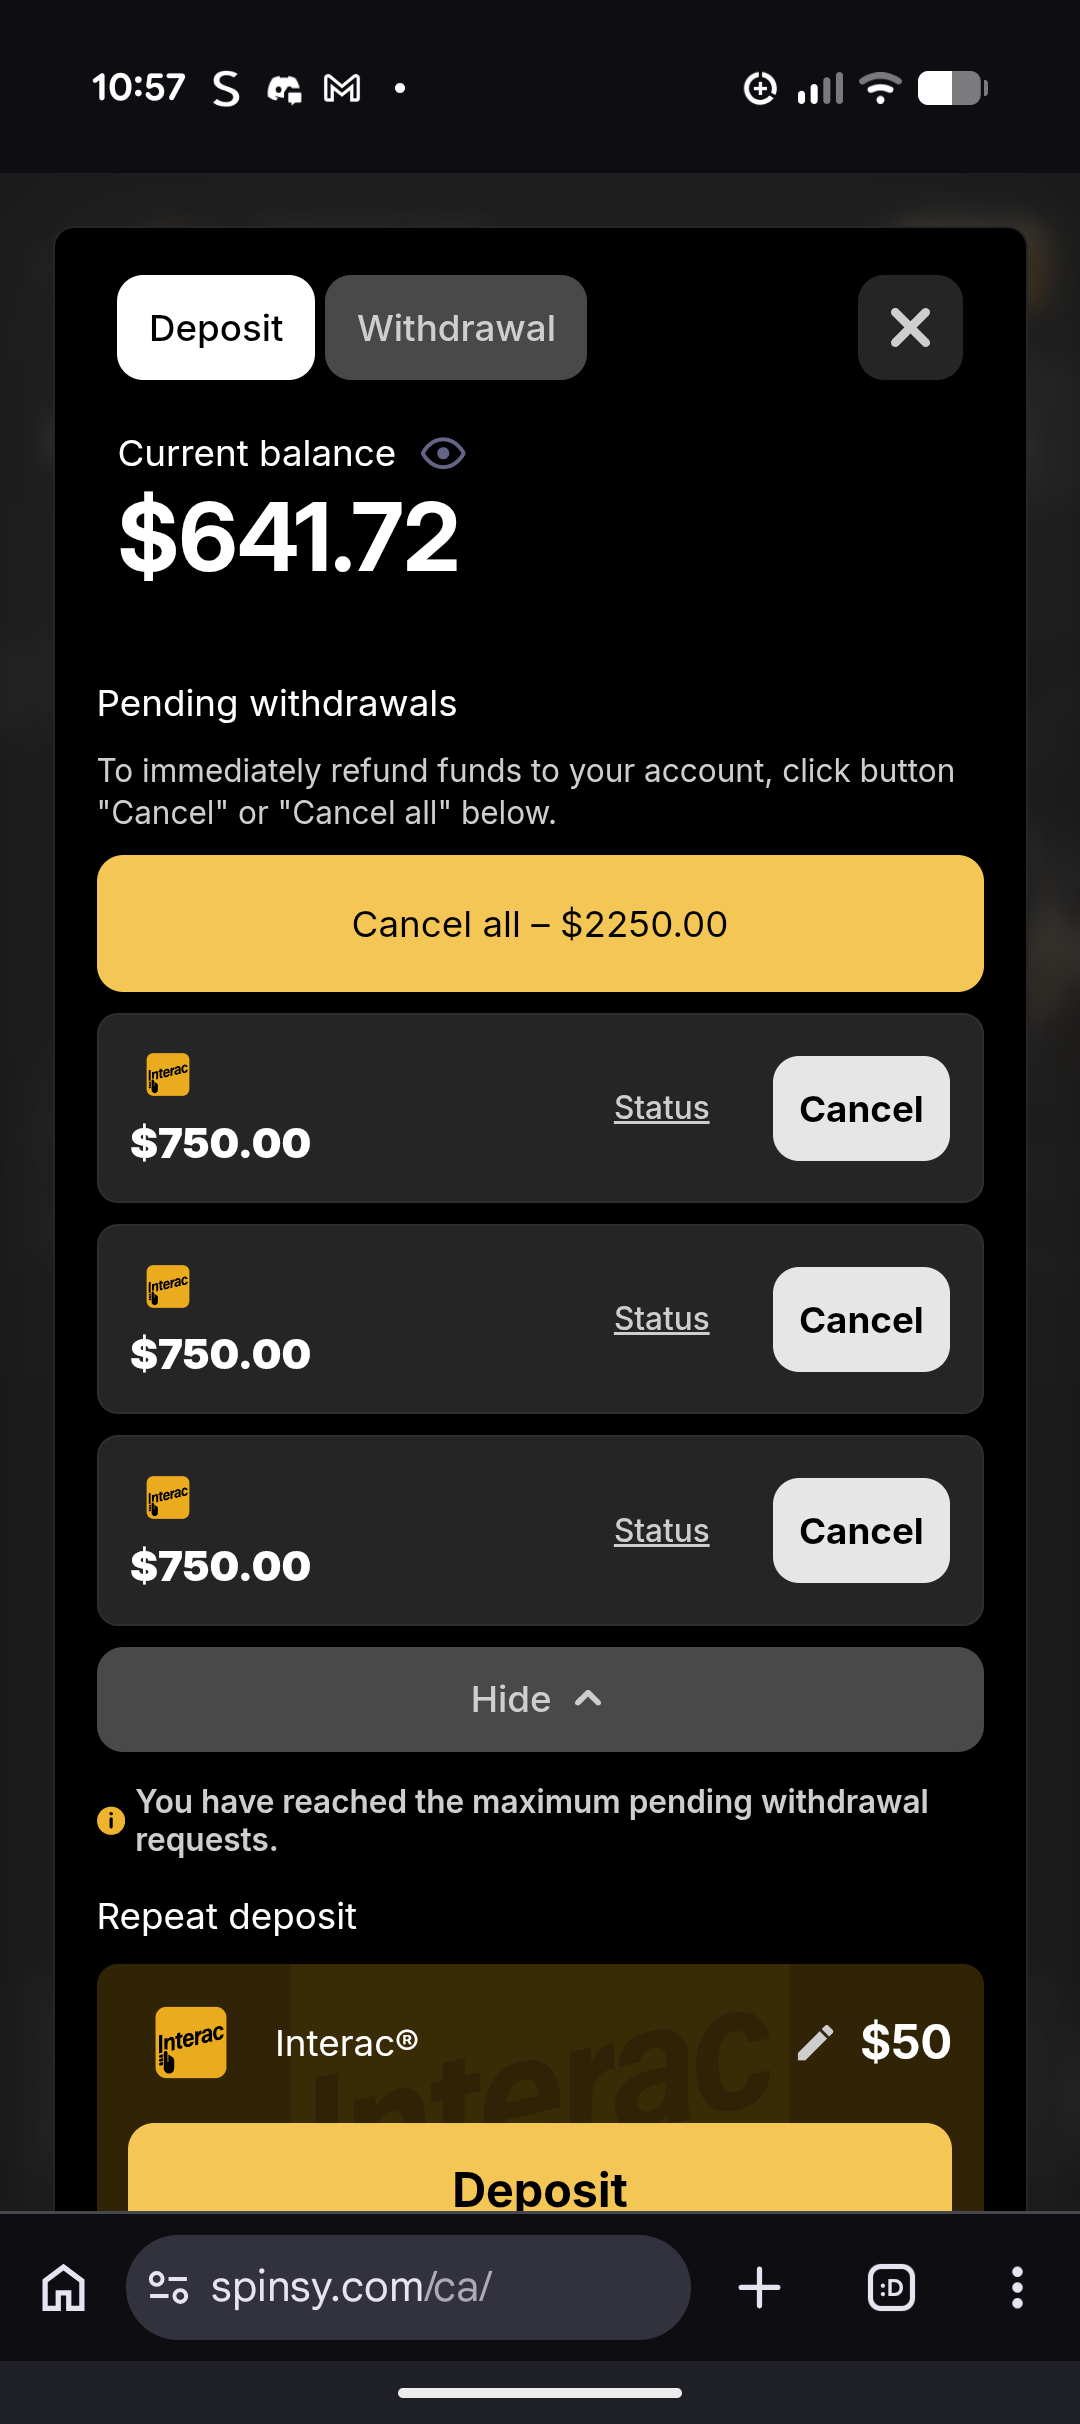Viewport: 1080px width, 2424px height.
Task: Open browser three-dot overflow menu
Action: 1017,2287
